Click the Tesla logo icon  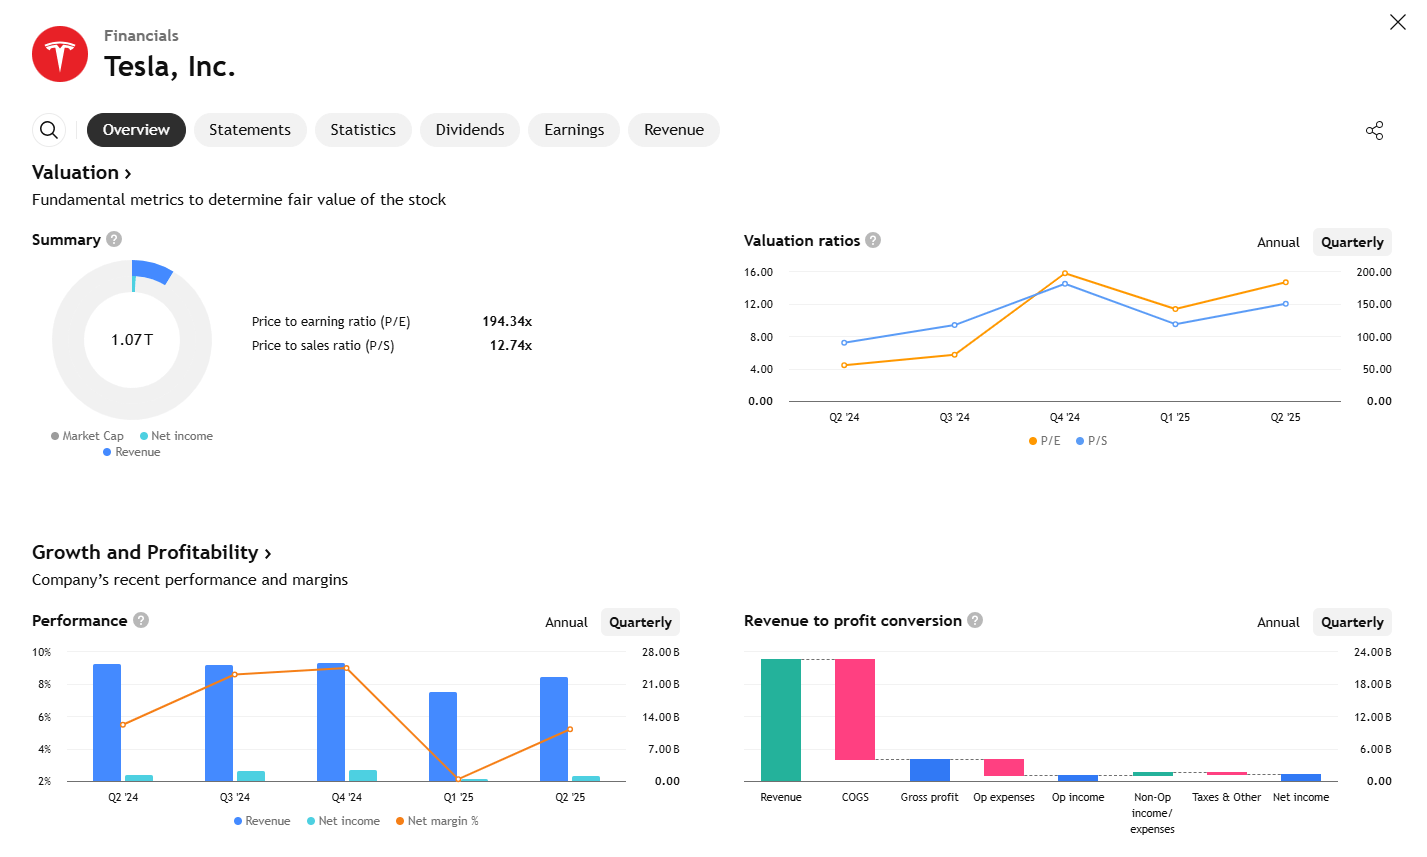(60, 54)
